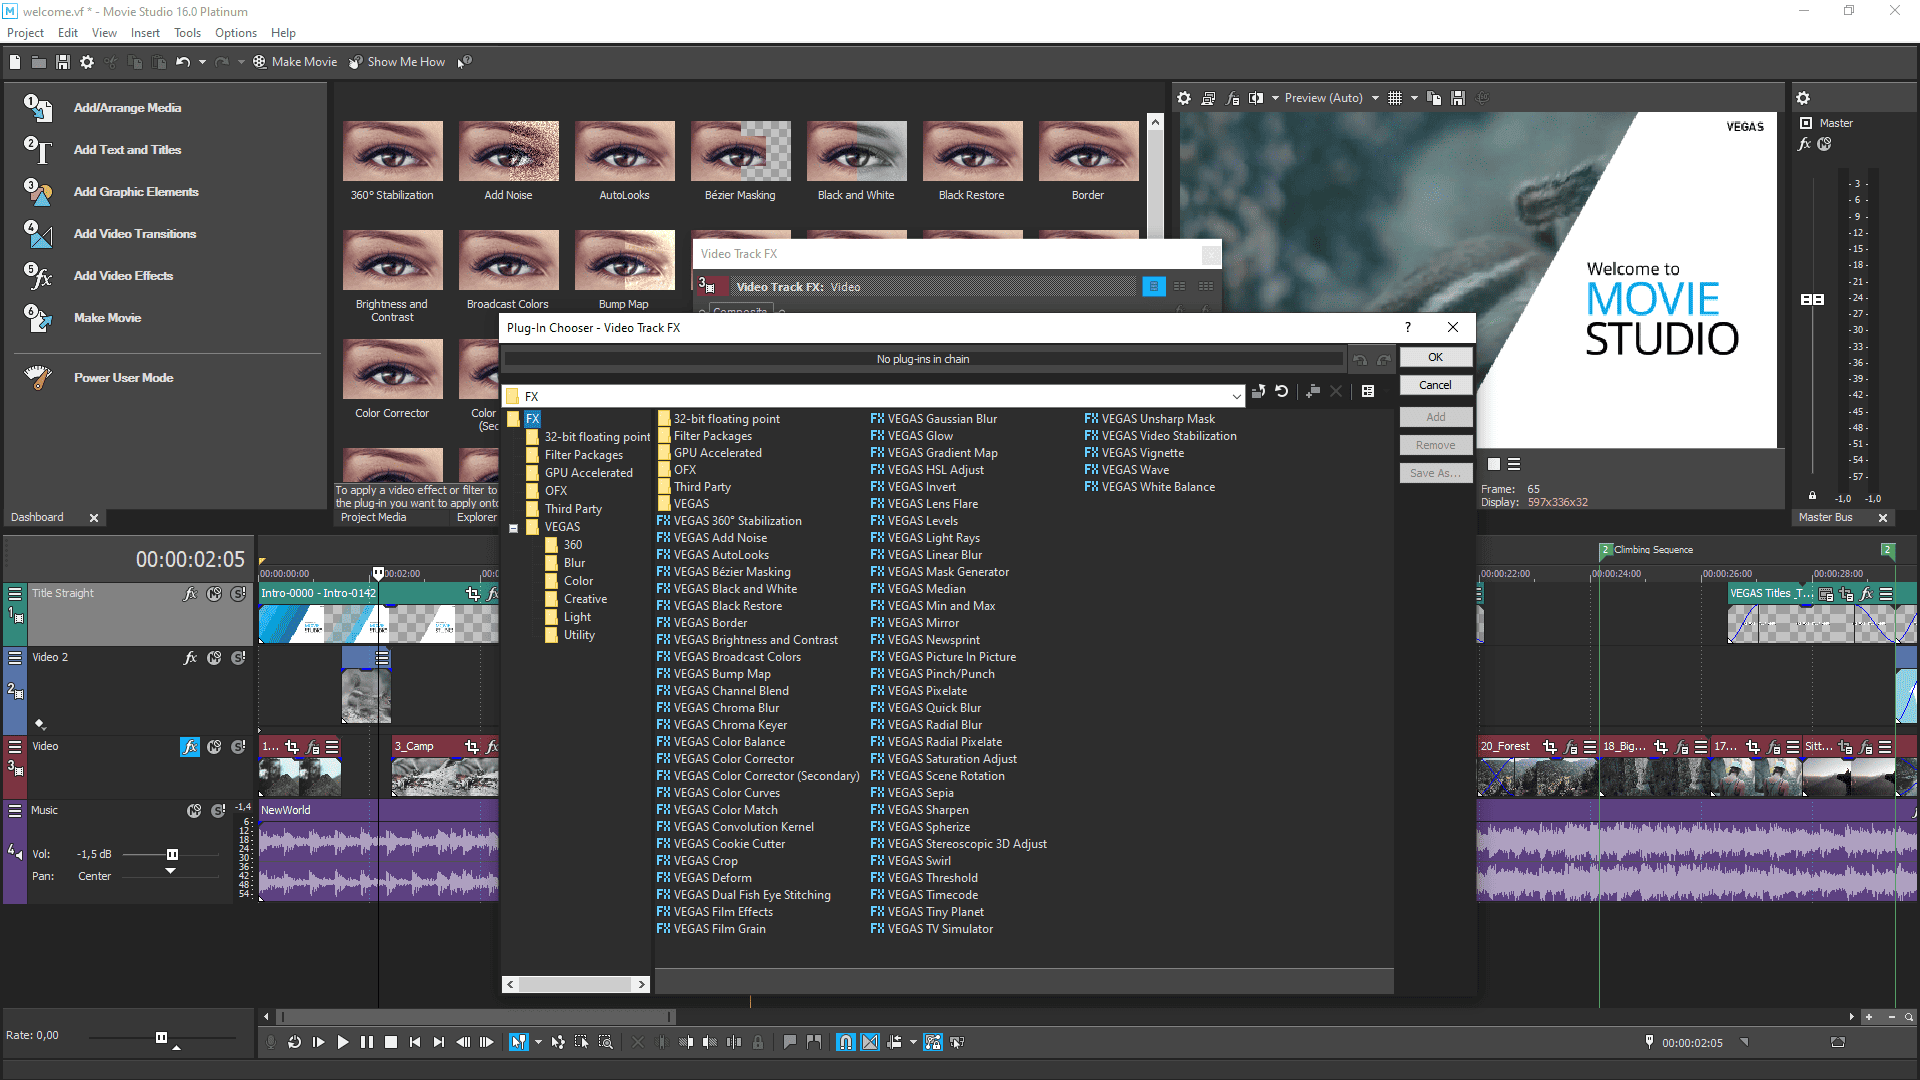Toggle Enable Snapping magnet icon
Screen dimensions: 1920x1080
[846, 1042]
